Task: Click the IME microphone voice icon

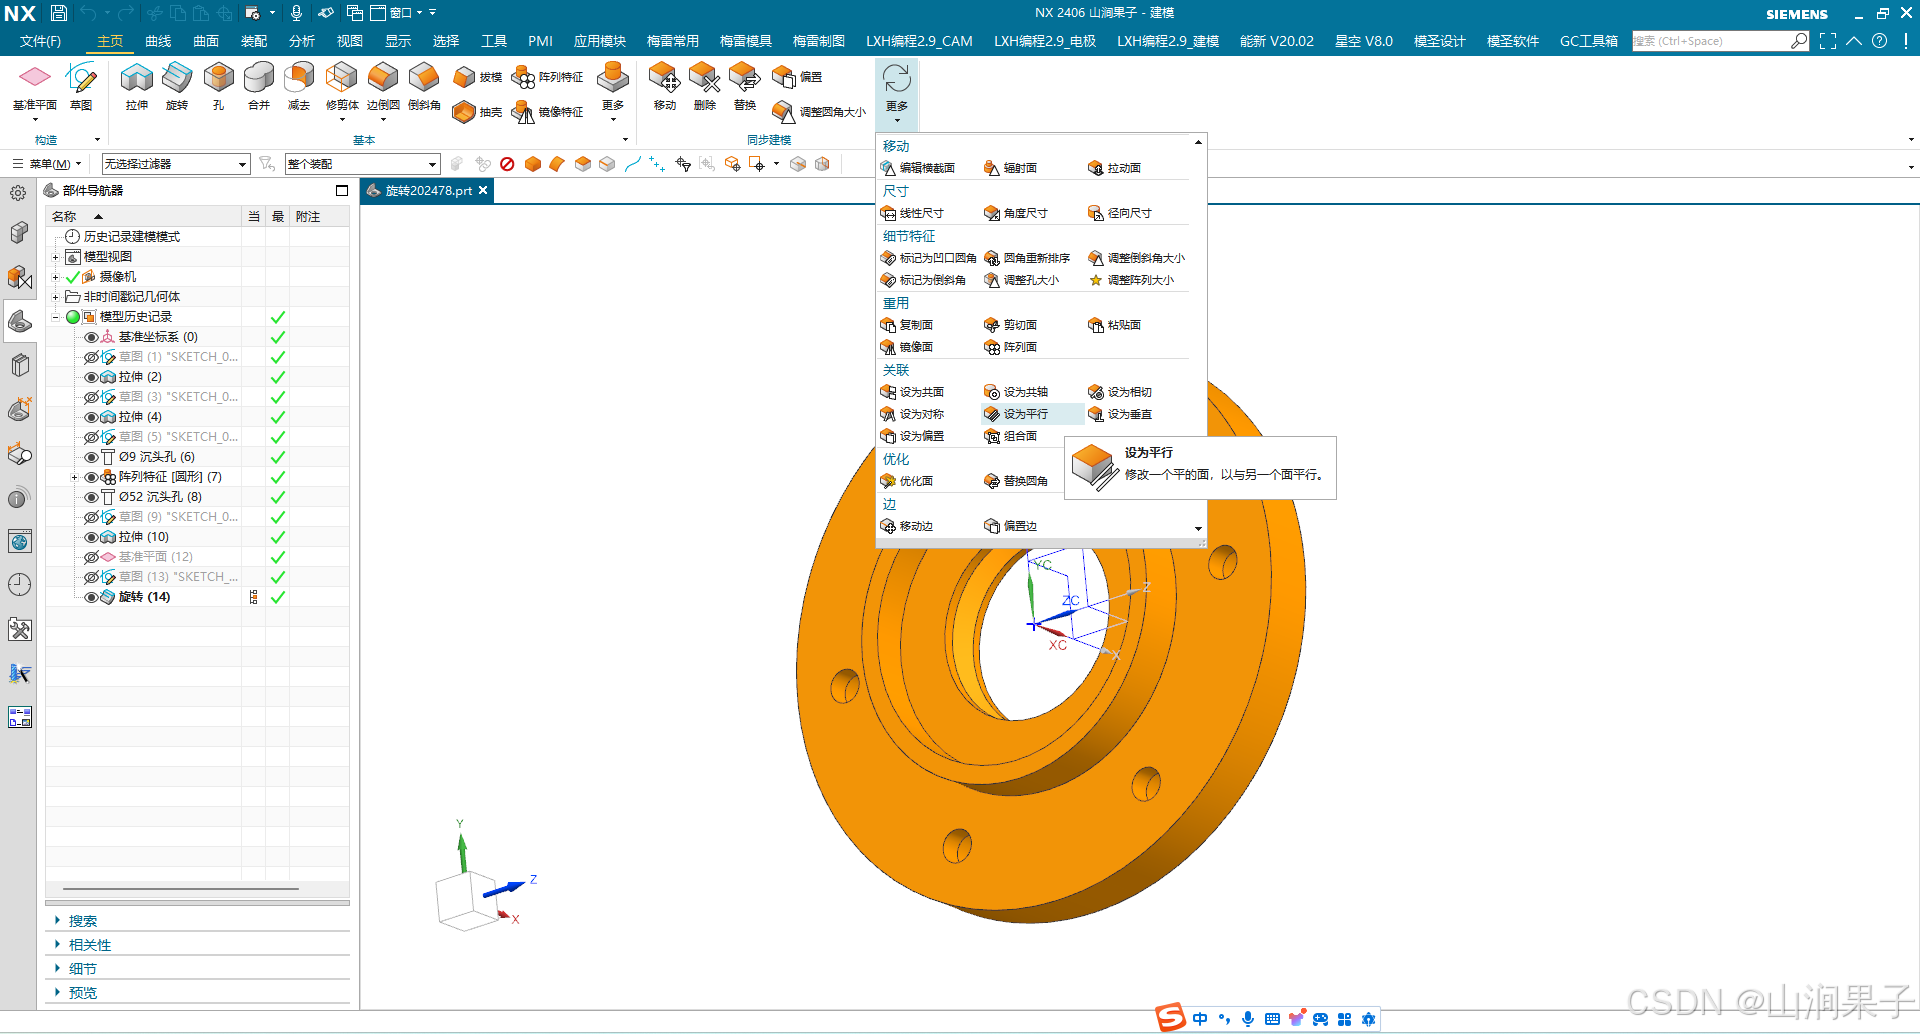Action: tap(1248, 1019)
